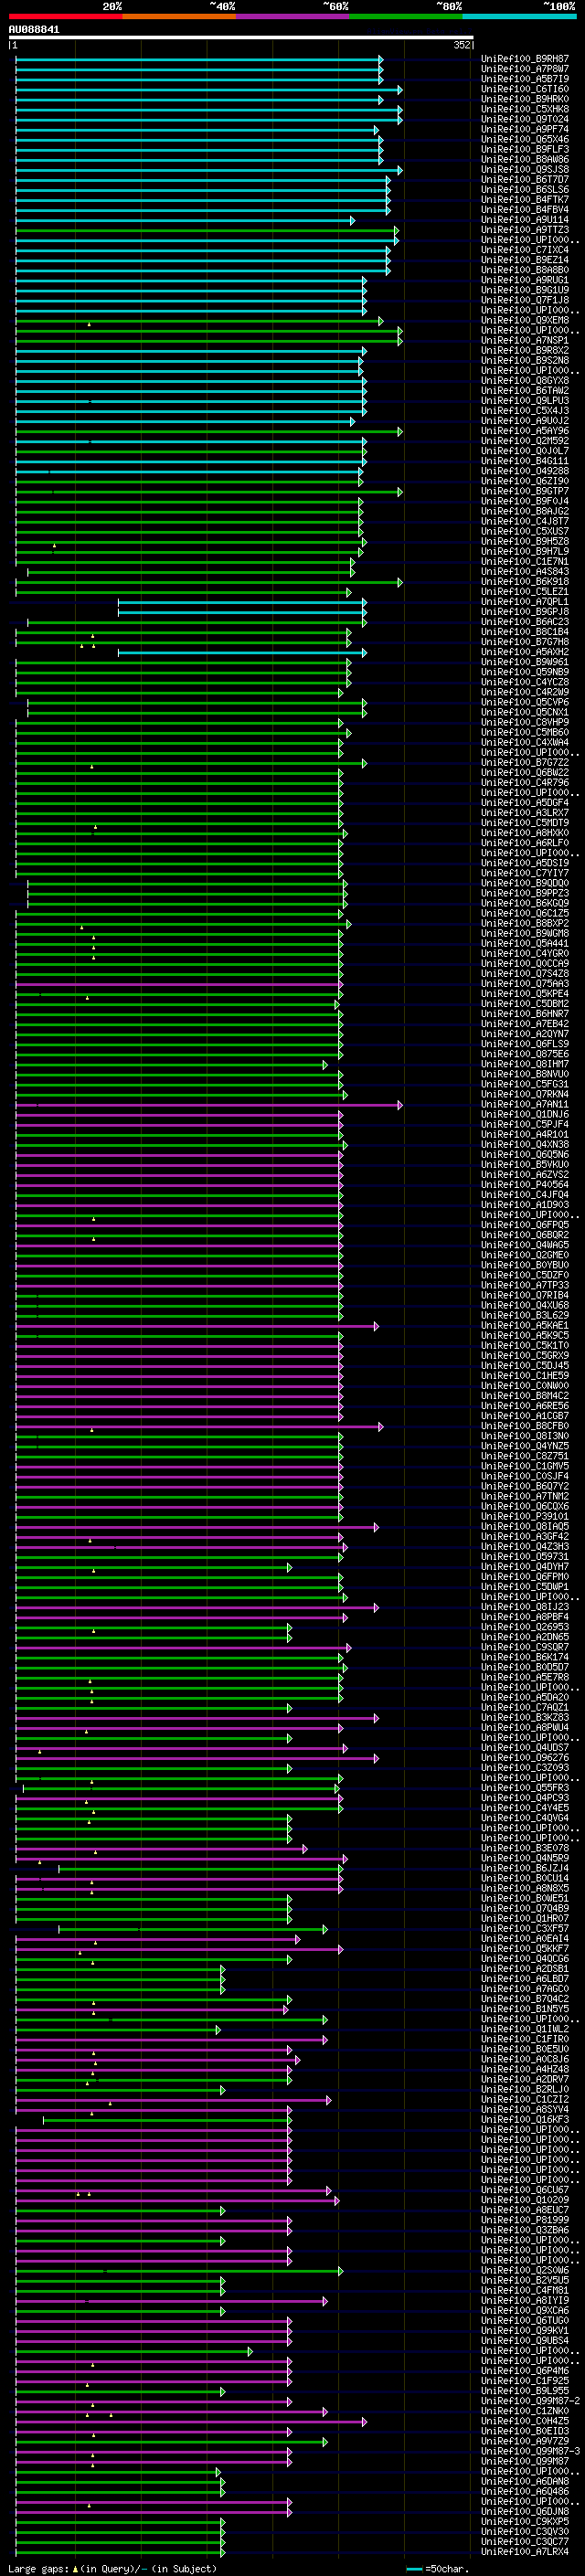Select the red ~20% identity color bar
This screenshot has width=585, height=2576.
coord(66,16)
